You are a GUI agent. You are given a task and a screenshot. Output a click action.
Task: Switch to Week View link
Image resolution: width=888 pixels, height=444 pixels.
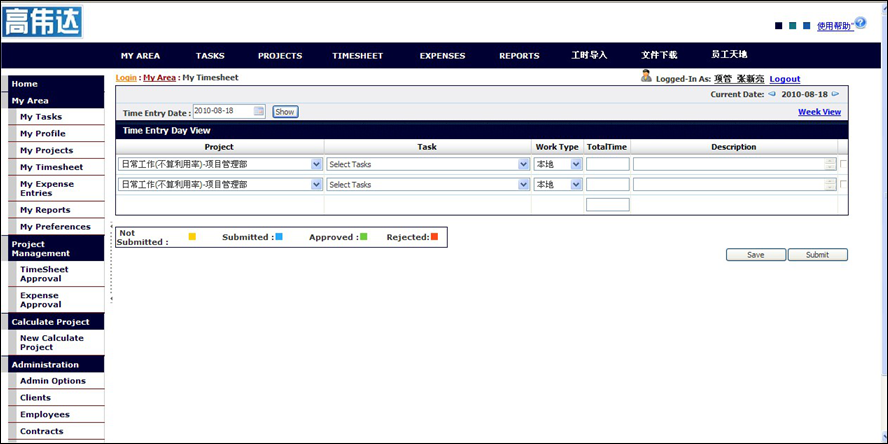[x=819, y=112]
